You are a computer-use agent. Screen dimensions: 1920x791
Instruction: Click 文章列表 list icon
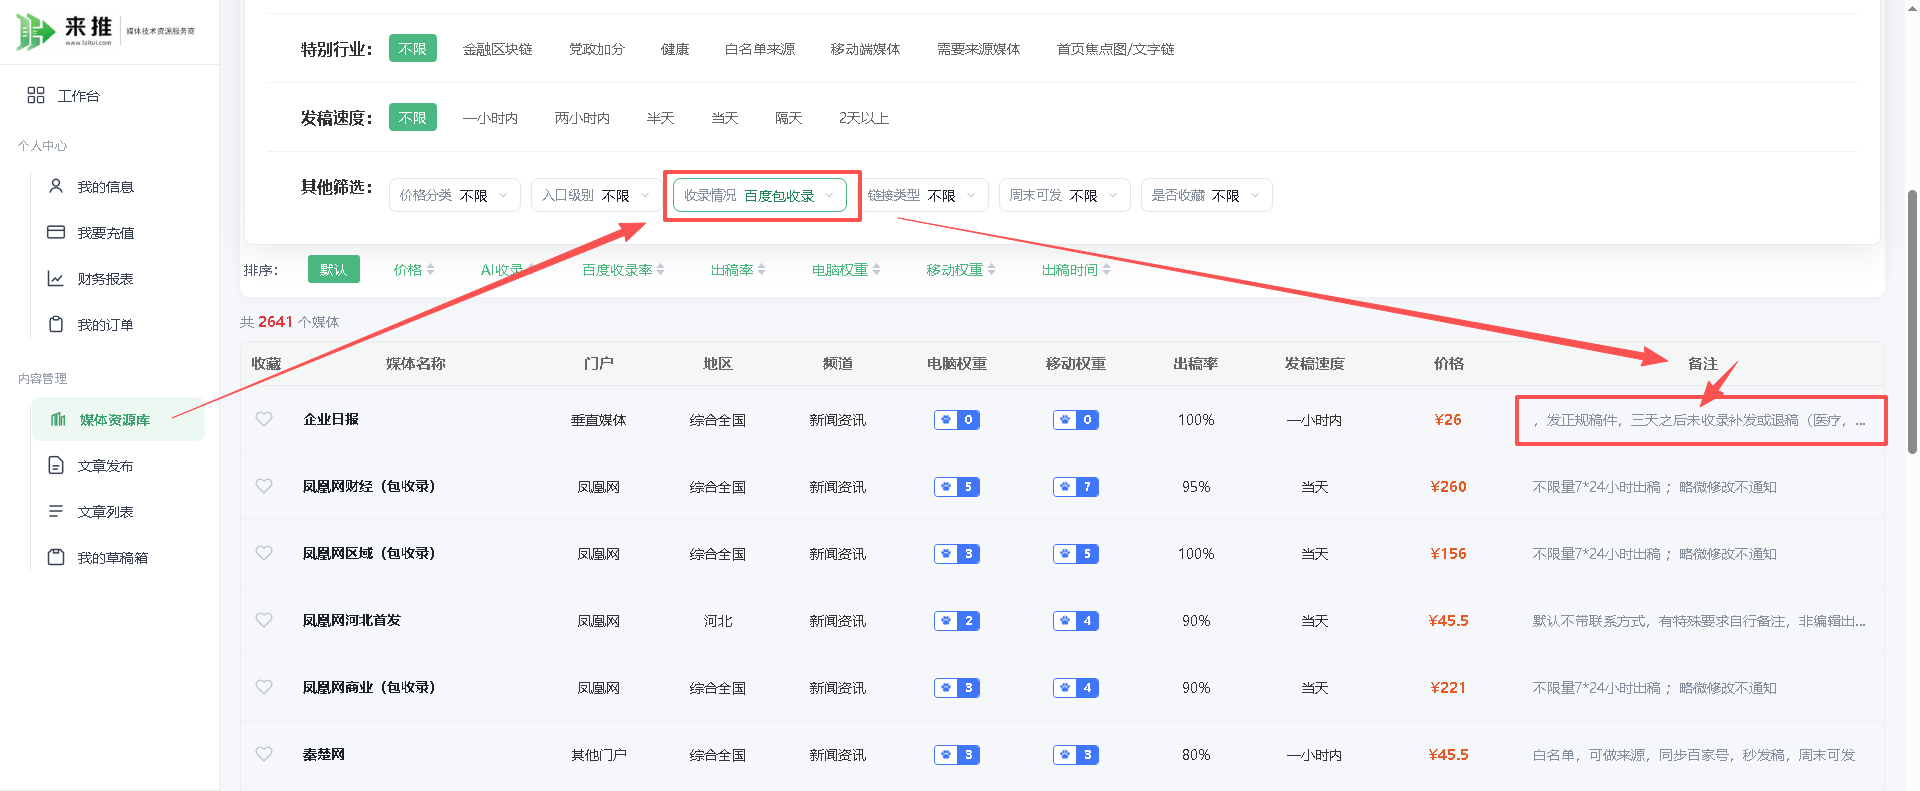(56, 511)
